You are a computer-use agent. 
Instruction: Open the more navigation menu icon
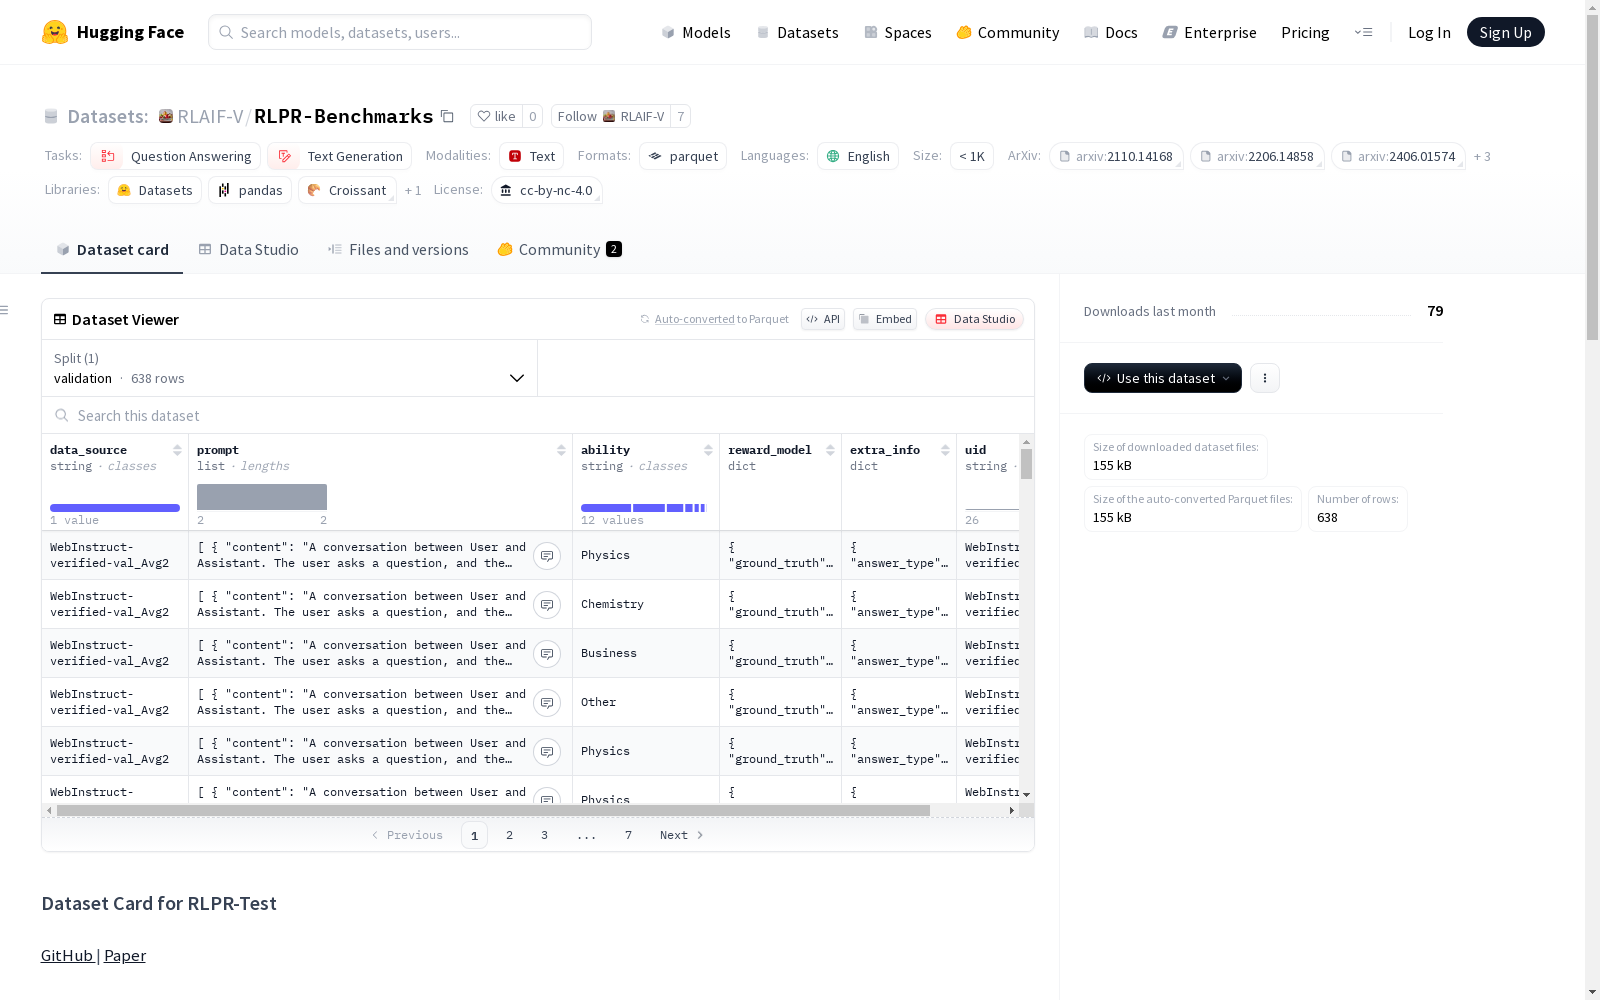click(1363, 32)
